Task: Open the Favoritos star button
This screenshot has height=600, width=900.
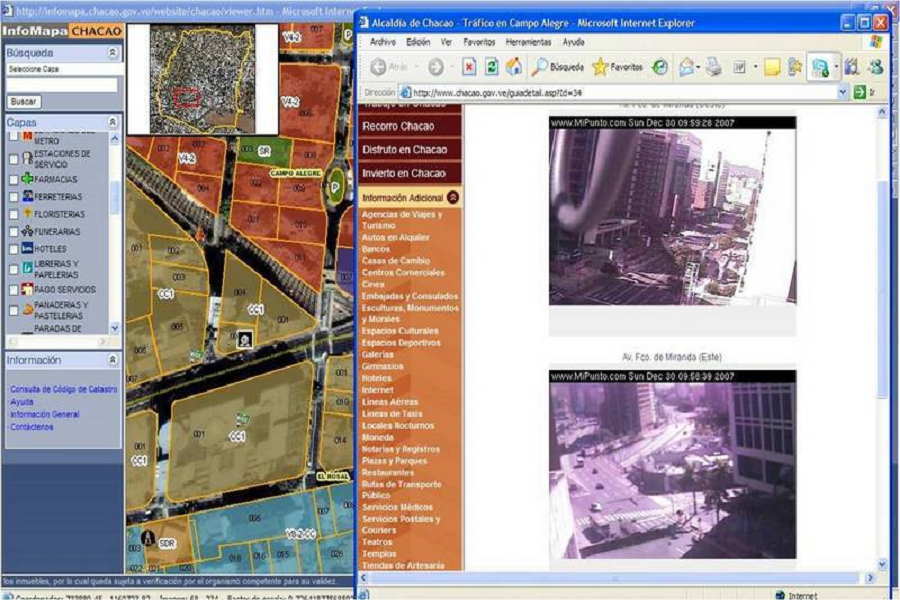Action: [x=618, y=67]
